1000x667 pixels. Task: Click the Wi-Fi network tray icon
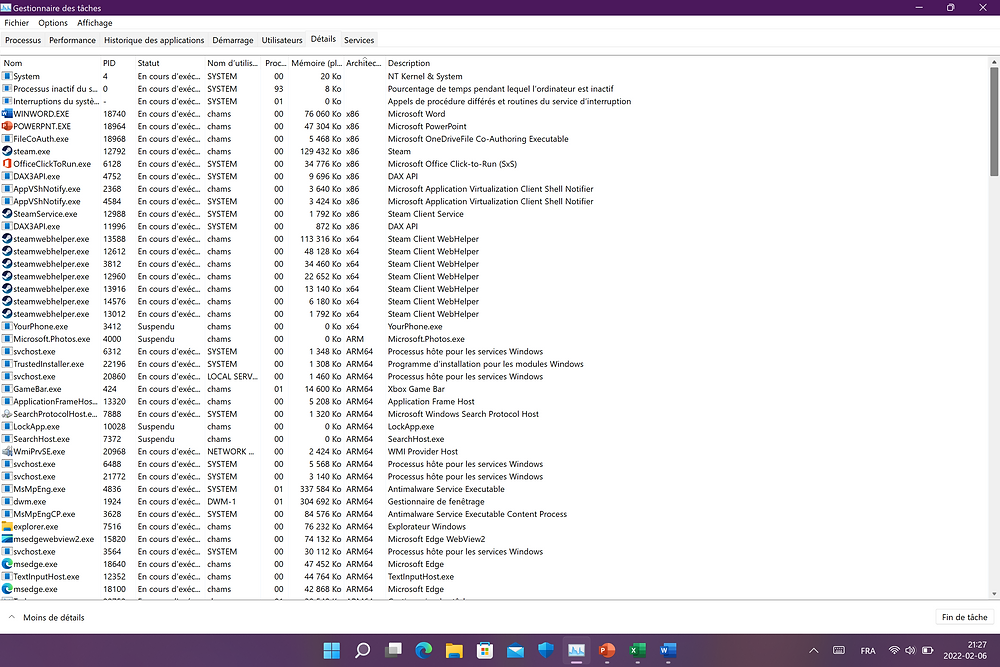click(894, 650)
